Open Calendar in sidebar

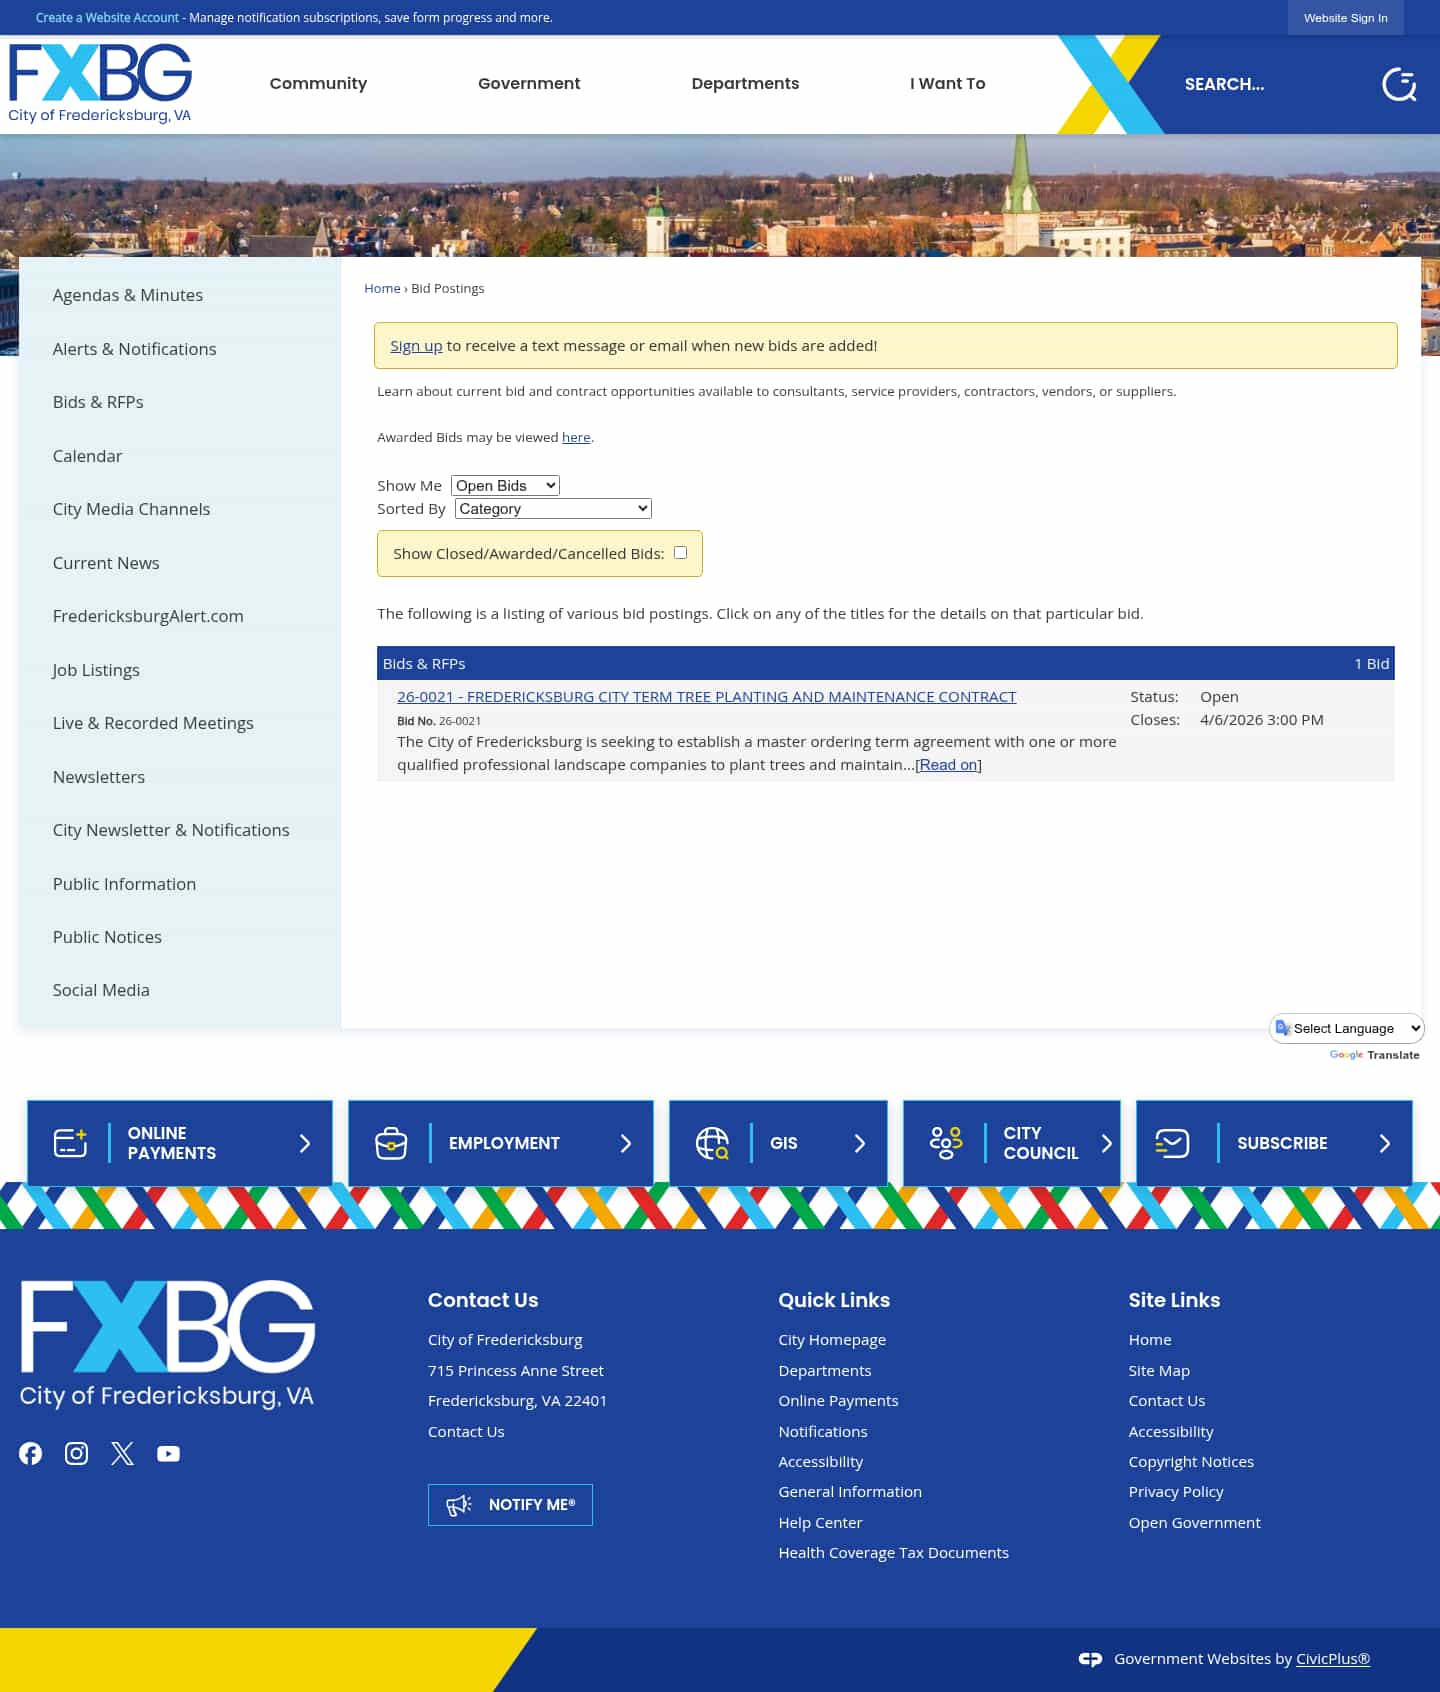point(87,456)
